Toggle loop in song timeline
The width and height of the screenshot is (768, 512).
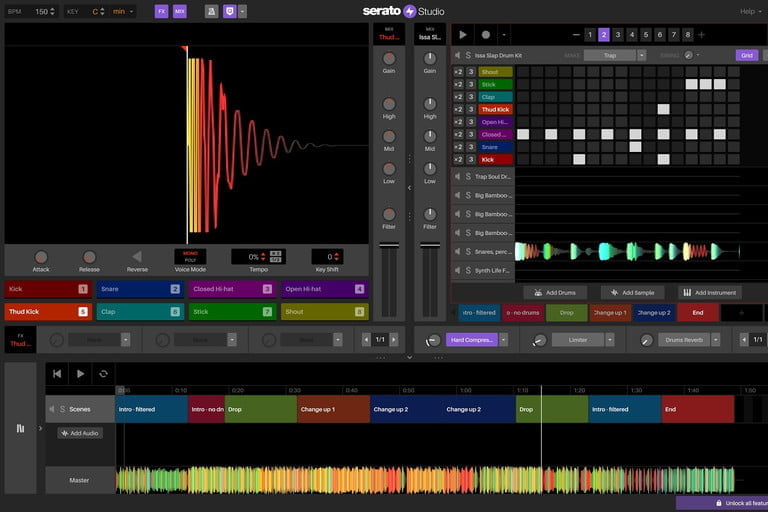pyautogui.click(x=103, y=374)
